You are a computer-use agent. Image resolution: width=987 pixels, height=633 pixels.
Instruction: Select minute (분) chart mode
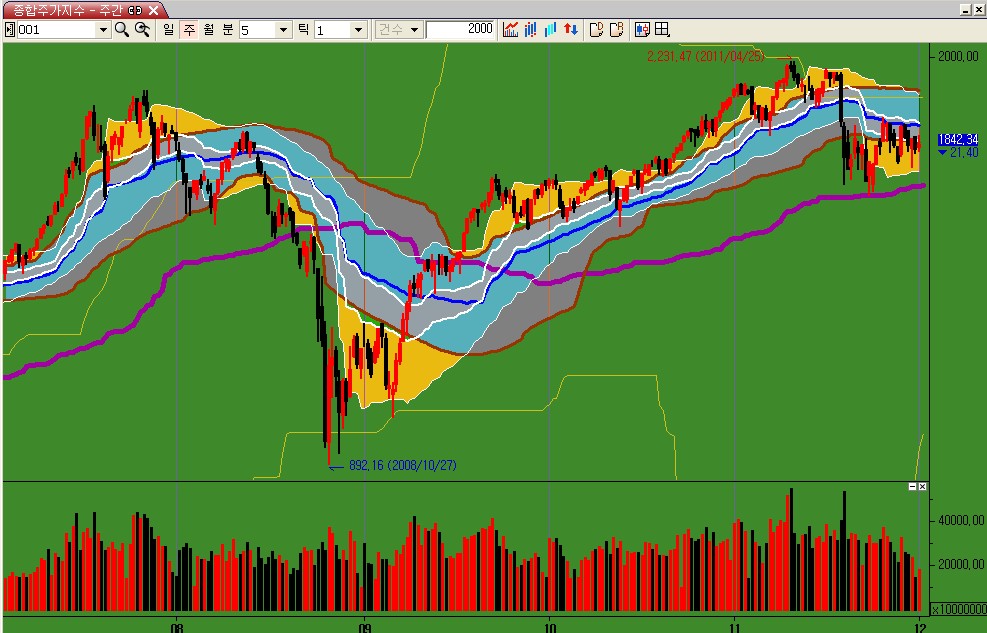(x=228, y=29)
